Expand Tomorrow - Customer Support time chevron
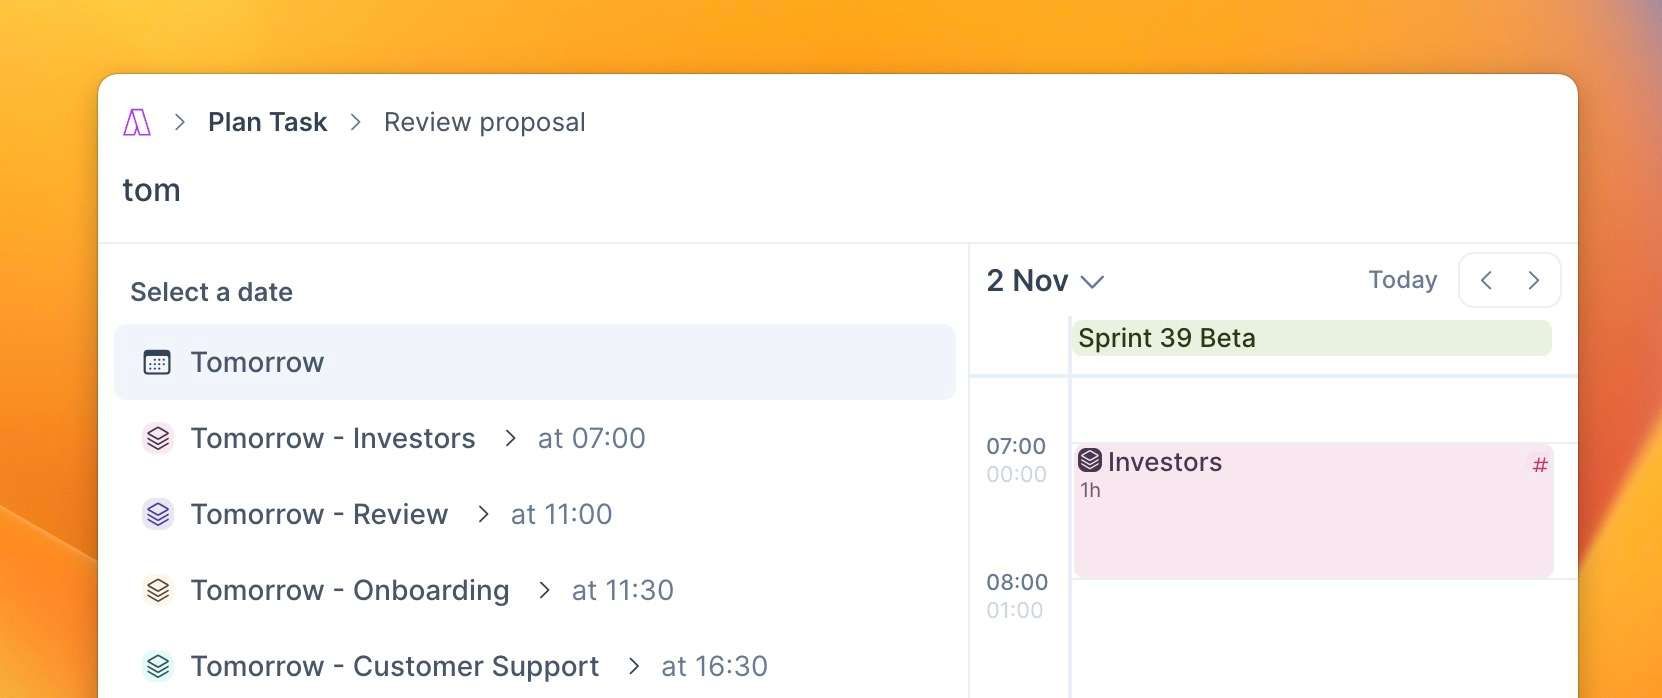1662x698 pixels. click(633, 666)
